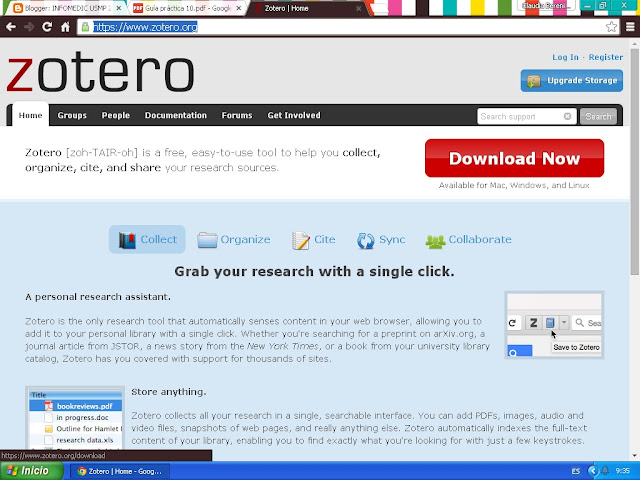Open the People navigation item
The image size is (640, 480).
(x=116, y=115)
